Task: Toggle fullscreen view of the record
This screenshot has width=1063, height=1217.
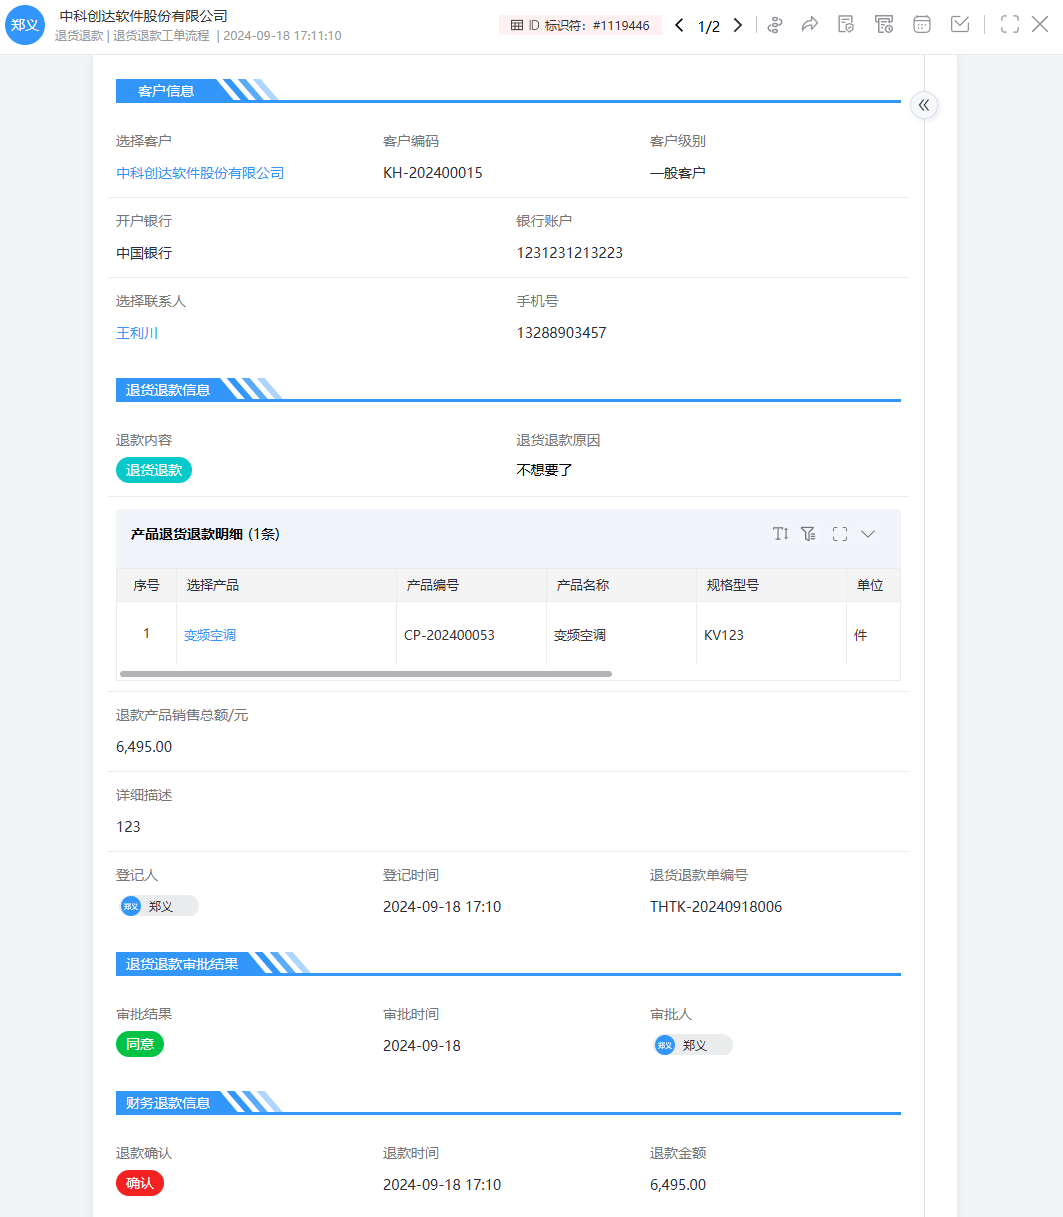Action: 1010,25
